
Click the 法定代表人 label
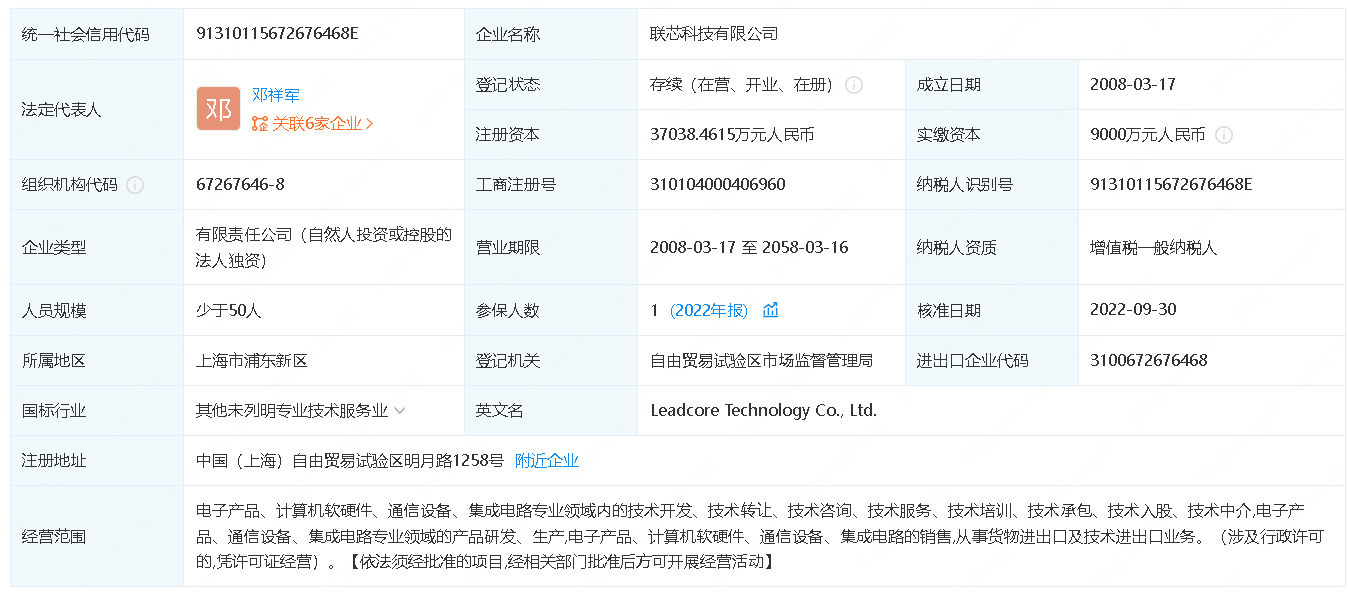tap(62, 110)
